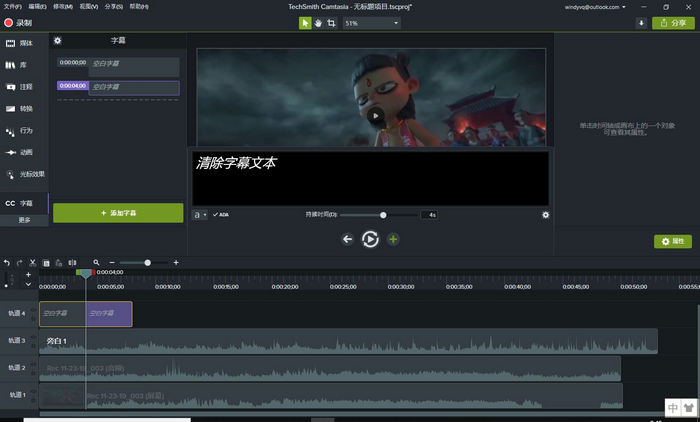Open the 视图(V) menu
Image resolution: width=700 pixels, height=422 pixels.
click(88, 7)
